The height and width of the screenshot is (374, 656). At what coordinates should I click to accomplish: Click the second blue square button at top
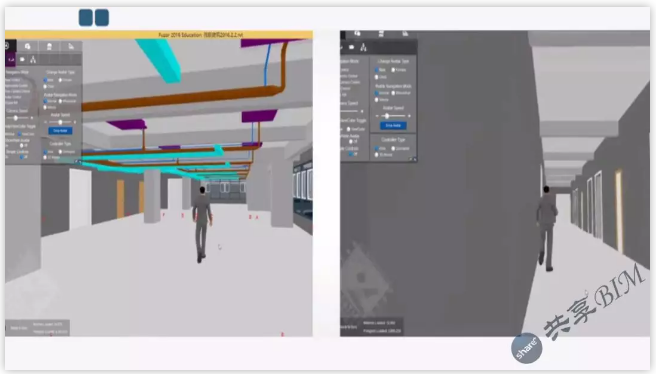pyautogui.click(x=102, y=18)
